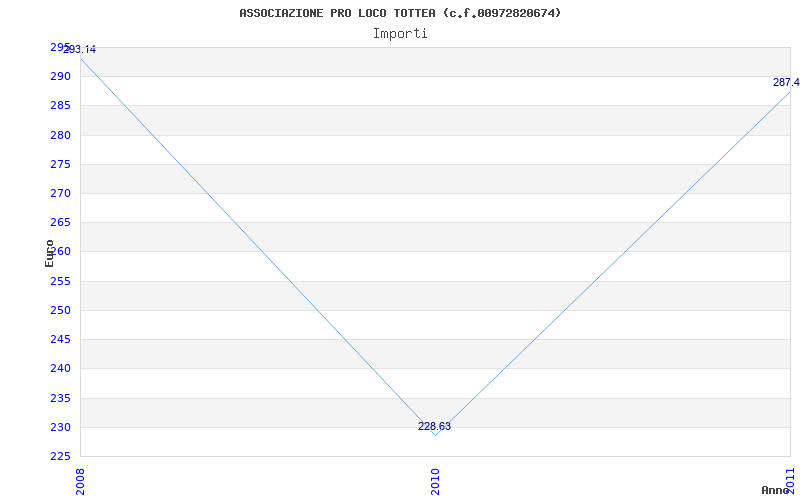Click the 275 y-axis tick label

60,164
